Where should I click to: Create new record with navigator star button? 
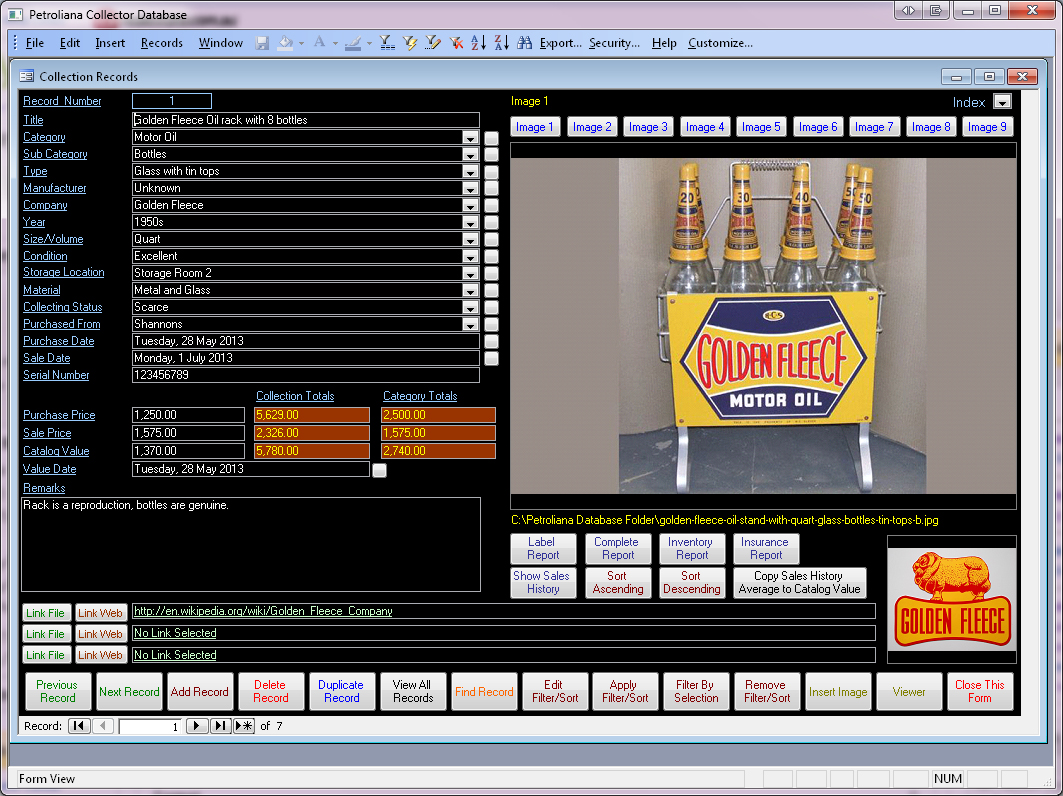[244, 725]
